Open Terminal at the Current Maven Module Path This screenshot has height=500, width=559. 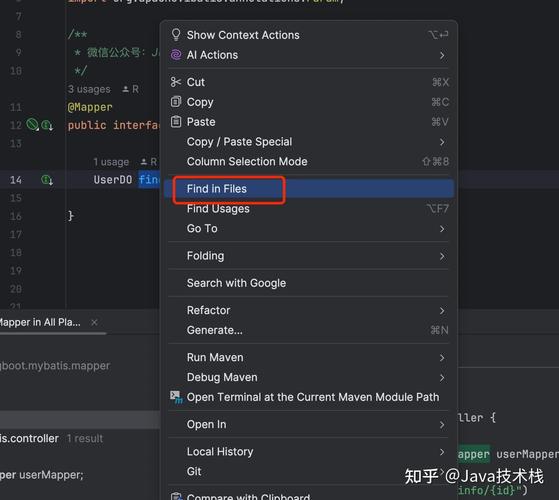(x=309, y=397)
